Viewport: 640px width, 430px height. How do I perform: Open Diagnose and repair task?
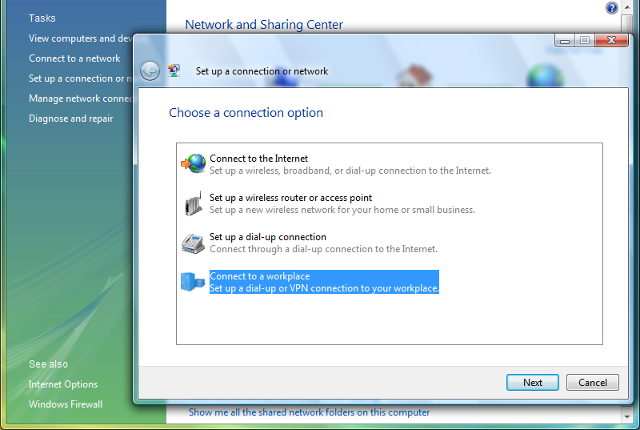[x=71, y=119]
